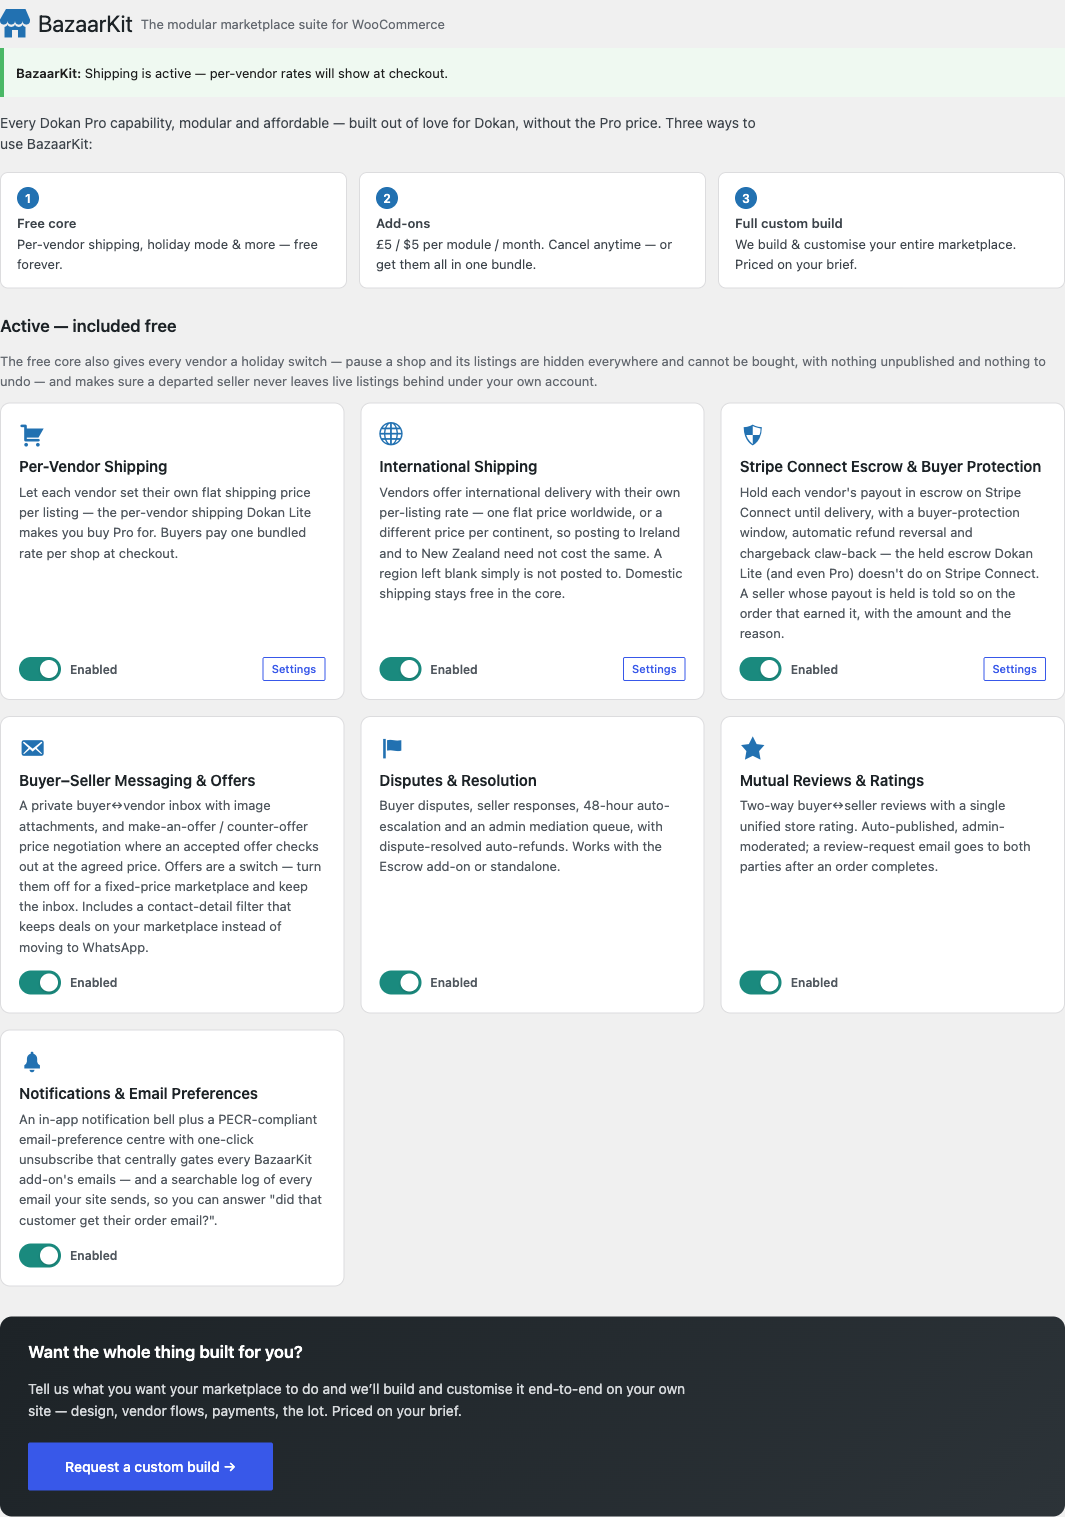Turn off Mutual Reviews & Ratings
The height and width of the screenshot is (1517, 1065).
761,982
